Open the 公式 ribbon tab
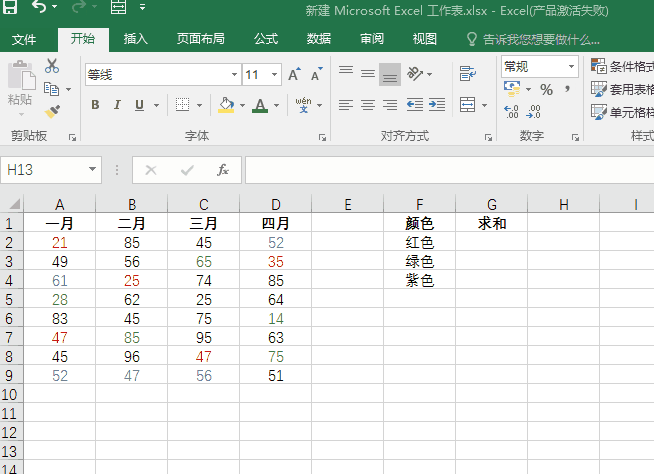Image resolution: width=654 pixels, height=474 pixels. [x=266, y=39]
